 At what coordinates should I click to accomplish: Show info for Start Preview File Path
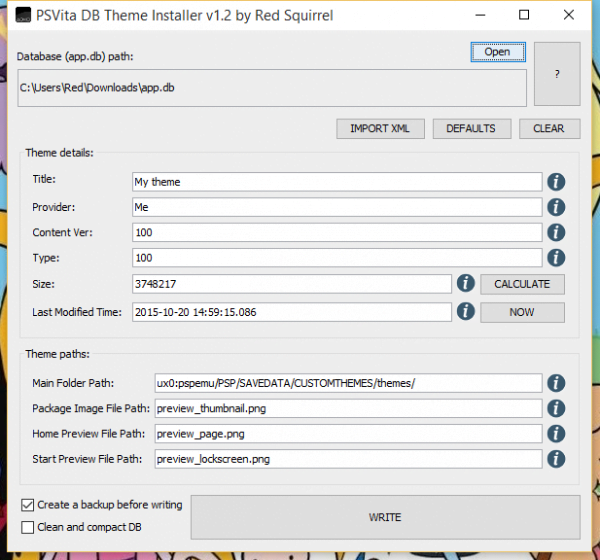click(x=556, y=459)
